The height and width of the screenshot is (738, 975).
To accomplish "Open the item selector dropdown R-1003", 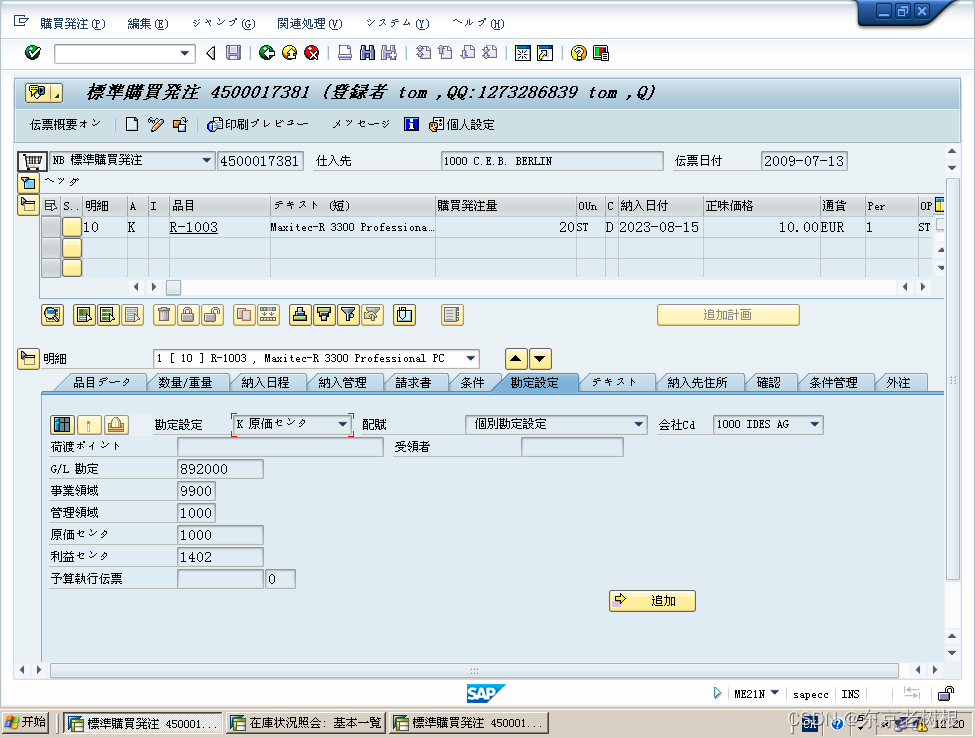I will tap(471, 358).
